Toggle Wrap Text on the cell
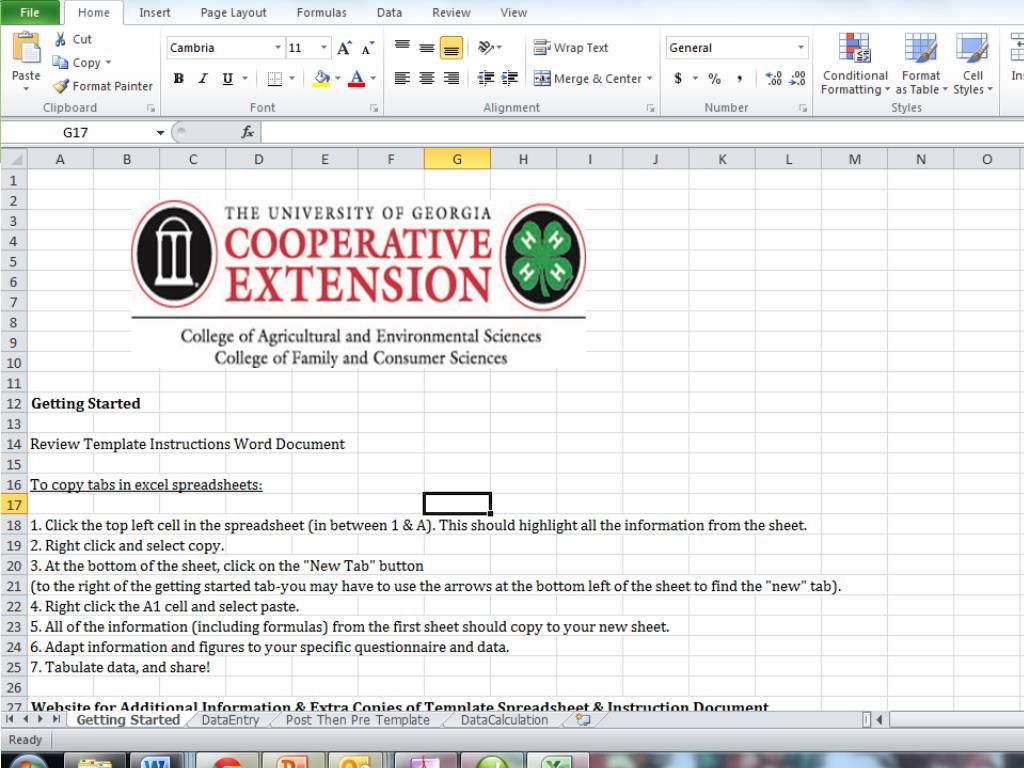The height and width of the screenshot is (768, 1024). pos(571,48)
